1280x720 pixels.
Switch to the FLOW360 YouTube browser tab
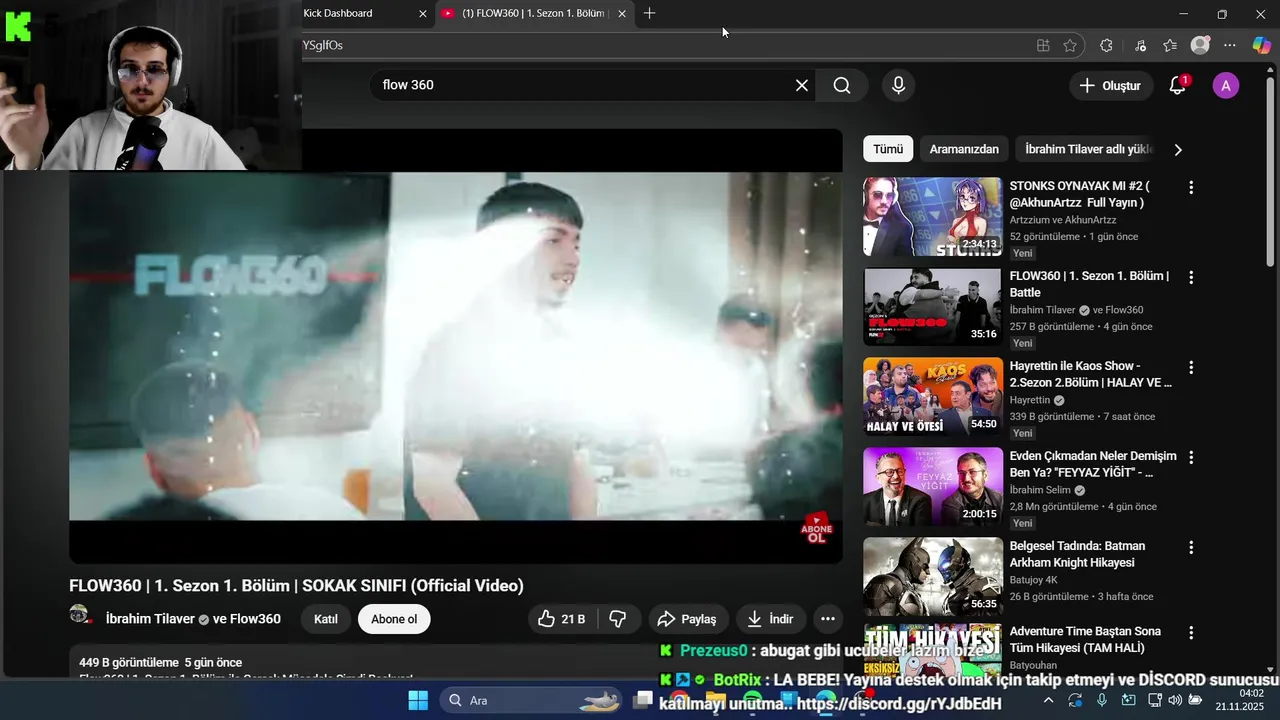click(535, 13)
